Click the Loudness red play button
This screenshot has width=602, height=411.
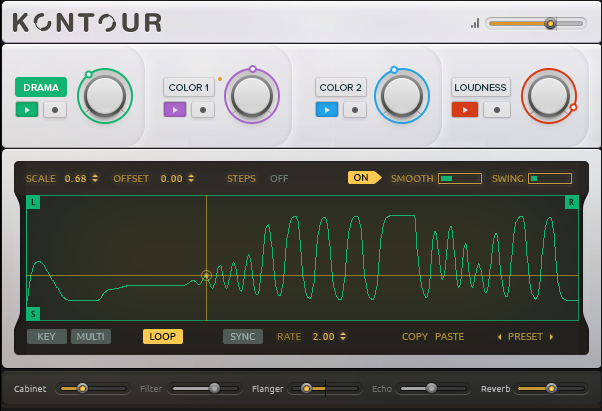pyautogui.click(x=465, y=110)
